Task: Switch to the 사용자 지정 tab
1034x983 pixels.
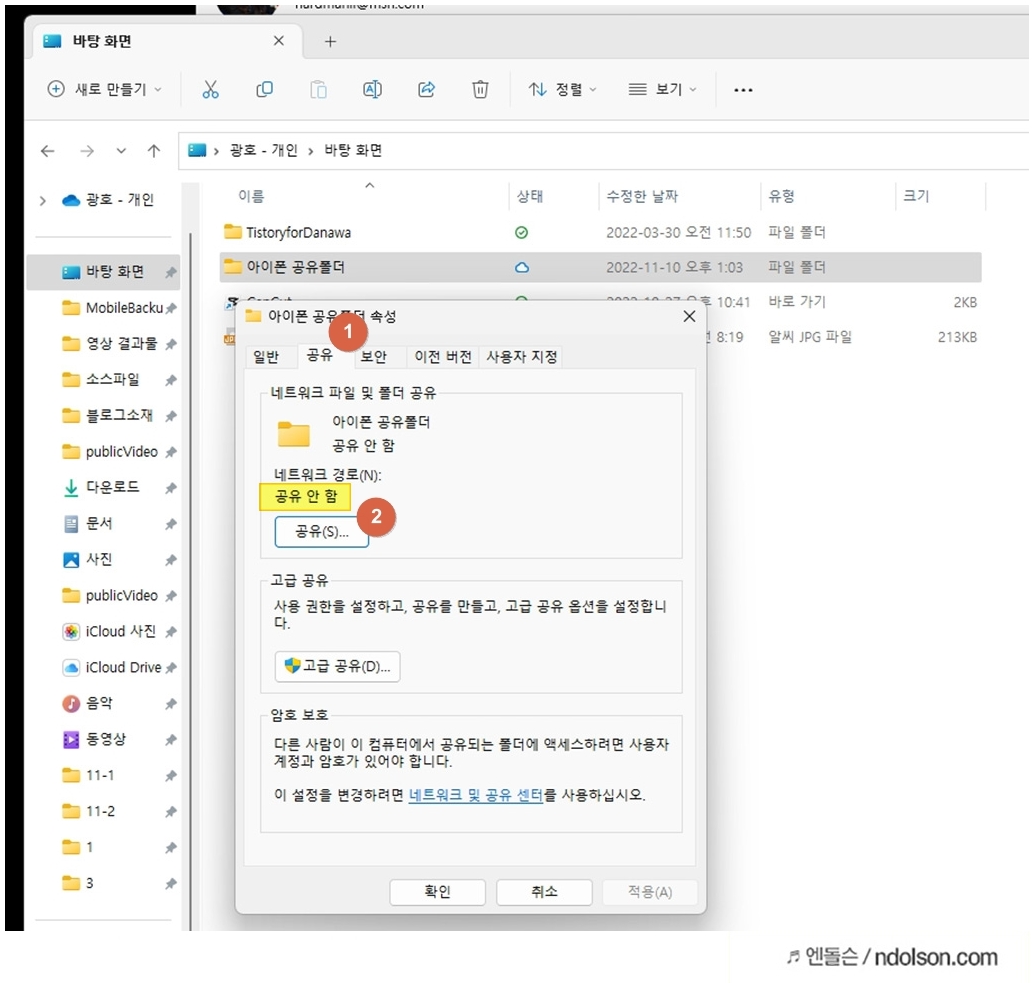Action: tap(522, 357)
